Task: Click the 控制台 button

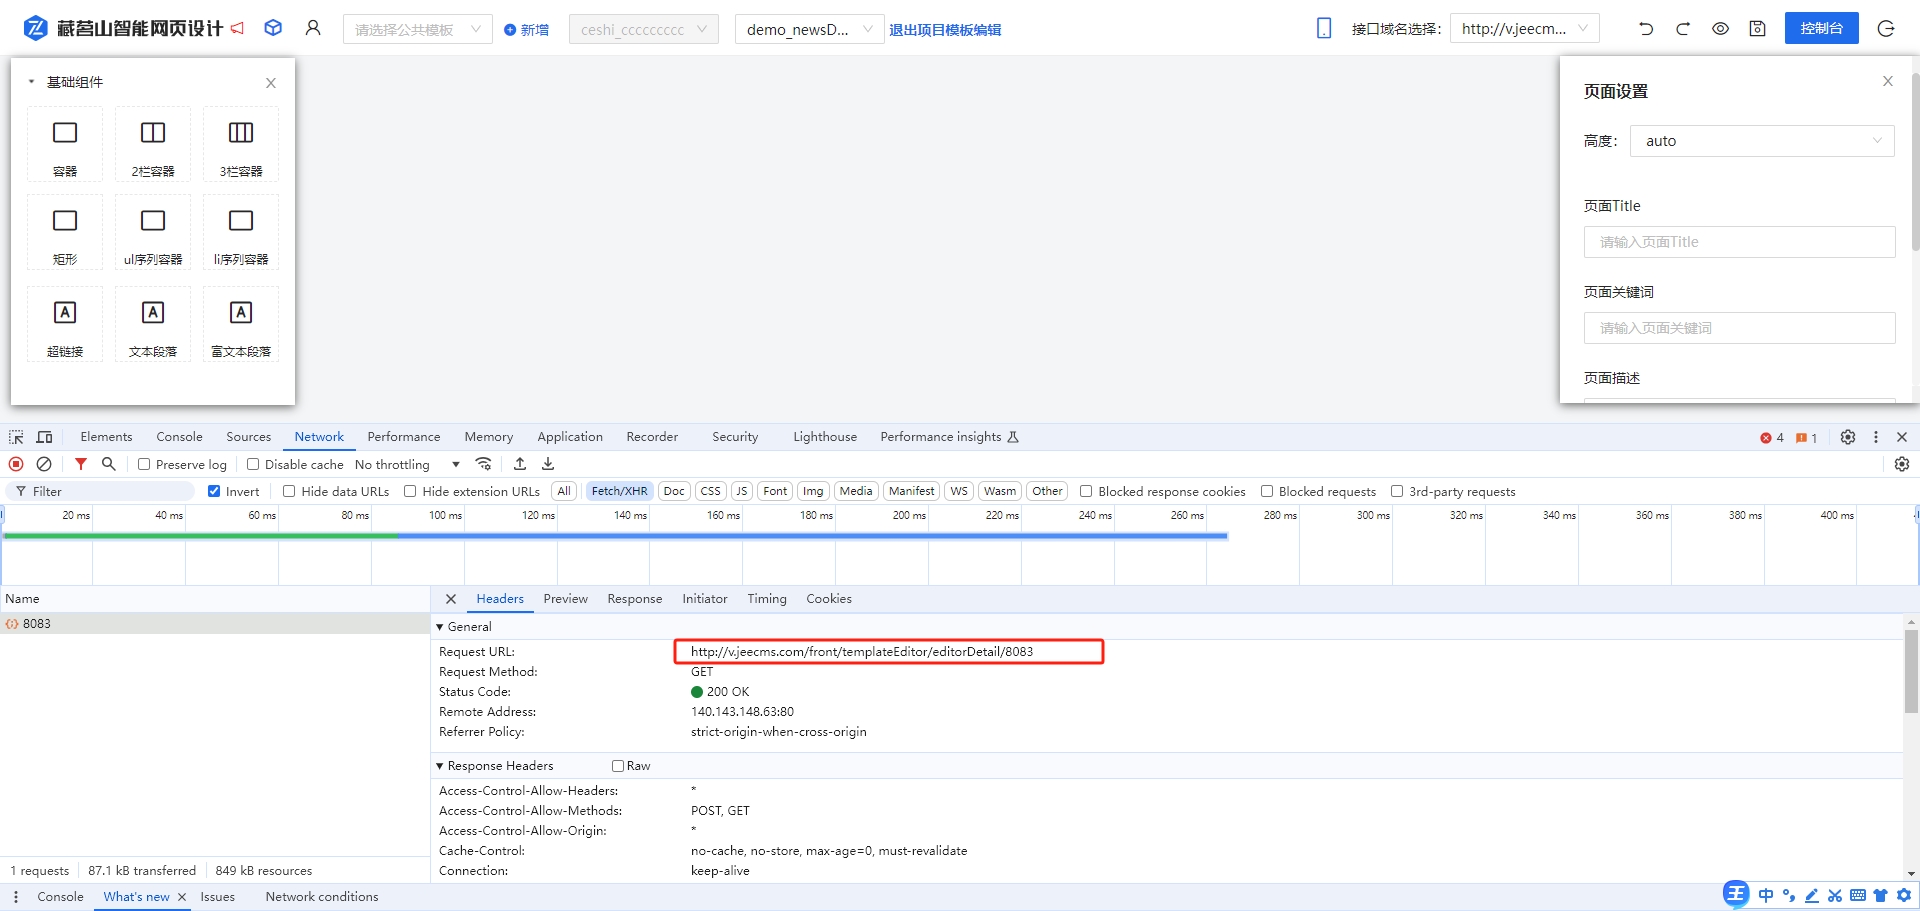Action: (1821, 28)
